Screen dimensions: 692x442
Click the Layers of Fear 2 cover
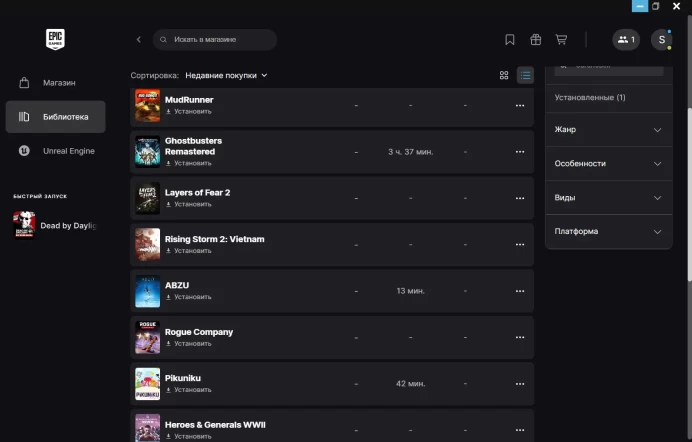[x=147, y=198]
